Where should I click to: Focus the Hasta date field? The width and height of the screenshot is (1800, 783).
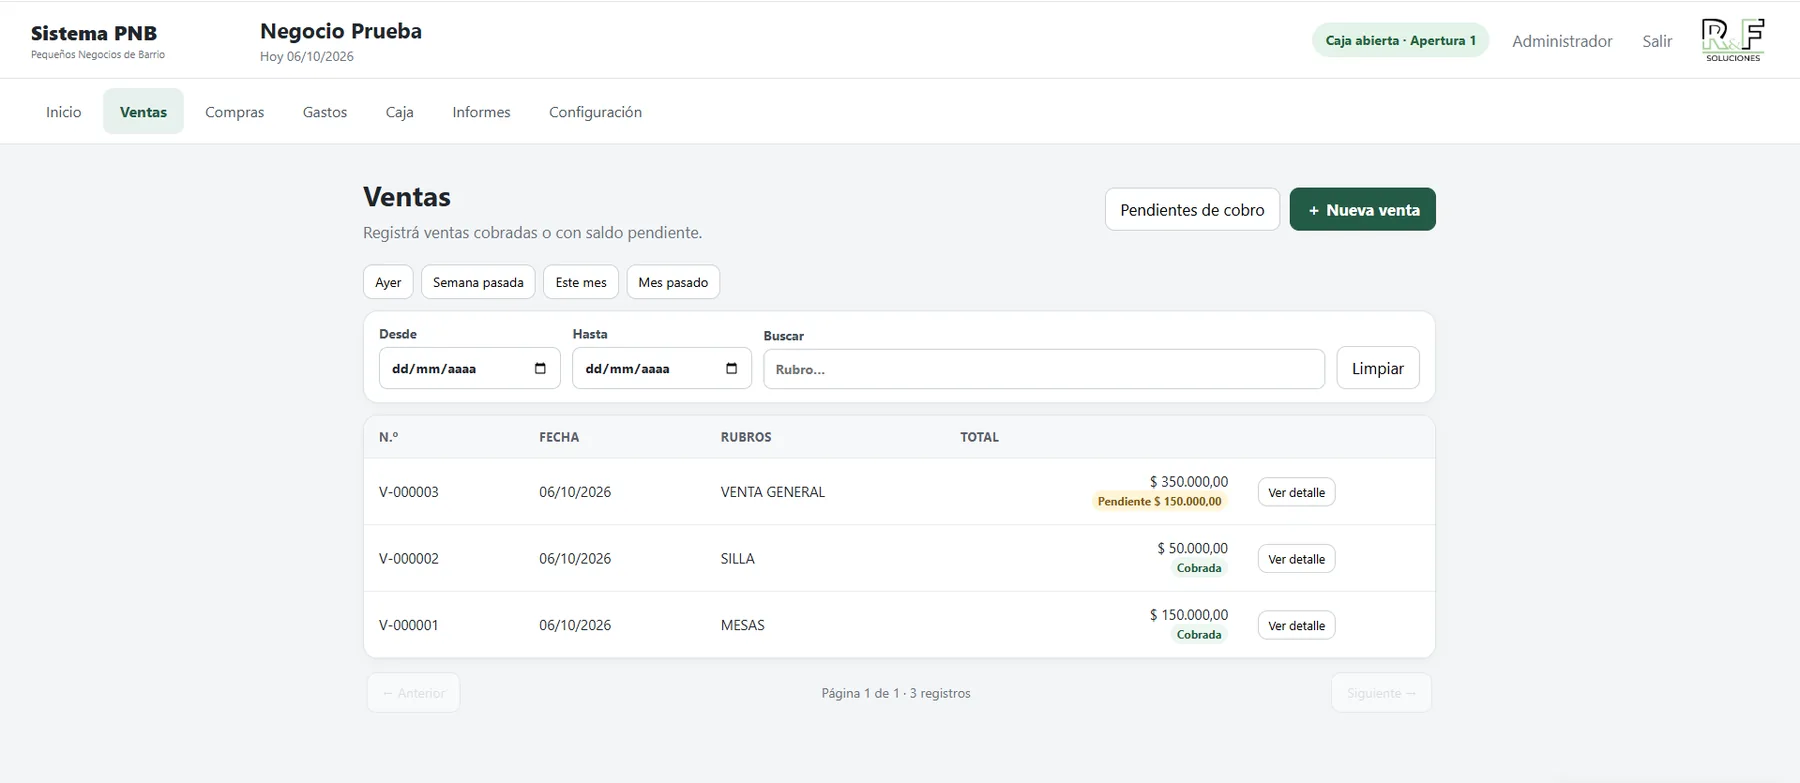pyautogui.click(x=662, y=368)
